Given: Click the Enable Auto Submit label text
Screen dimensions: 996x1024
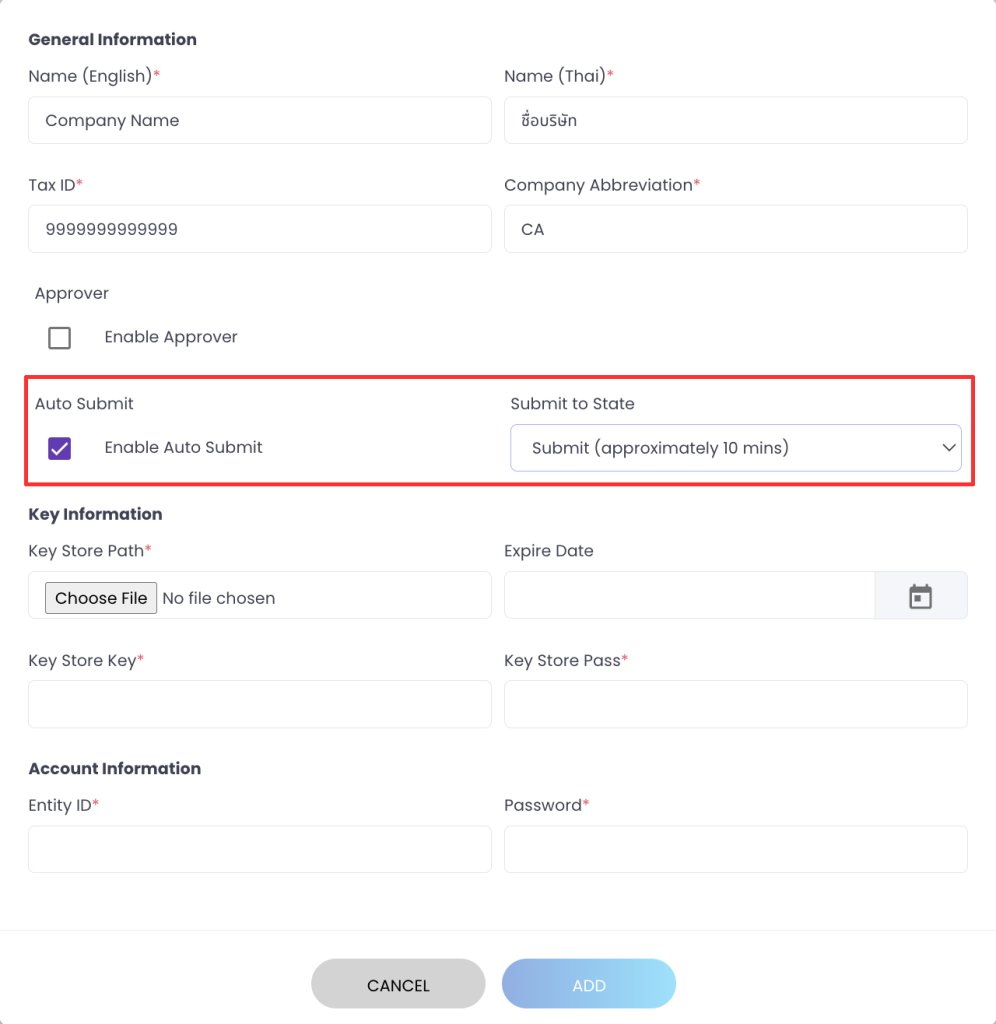Looking at the screenshot, I should click(183, 447).
